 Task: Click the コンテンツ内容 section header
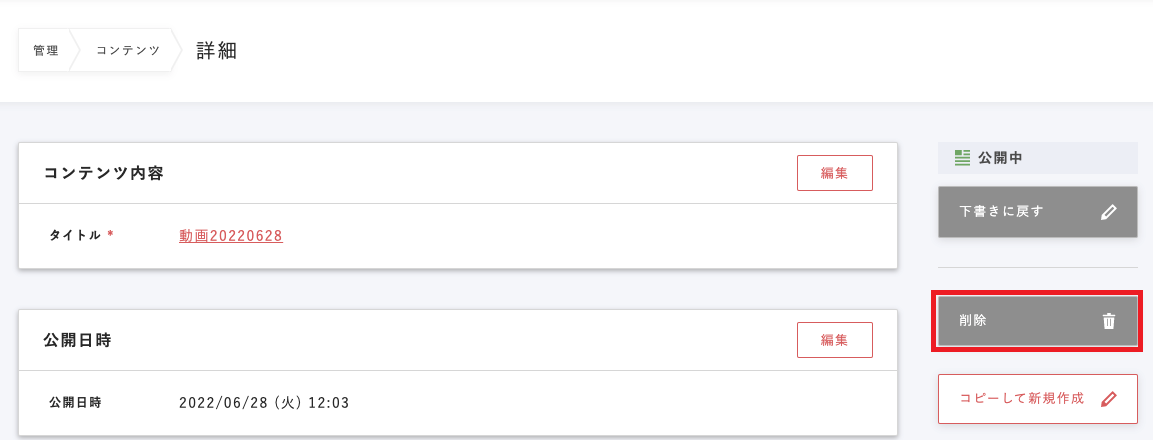(104, 173)
